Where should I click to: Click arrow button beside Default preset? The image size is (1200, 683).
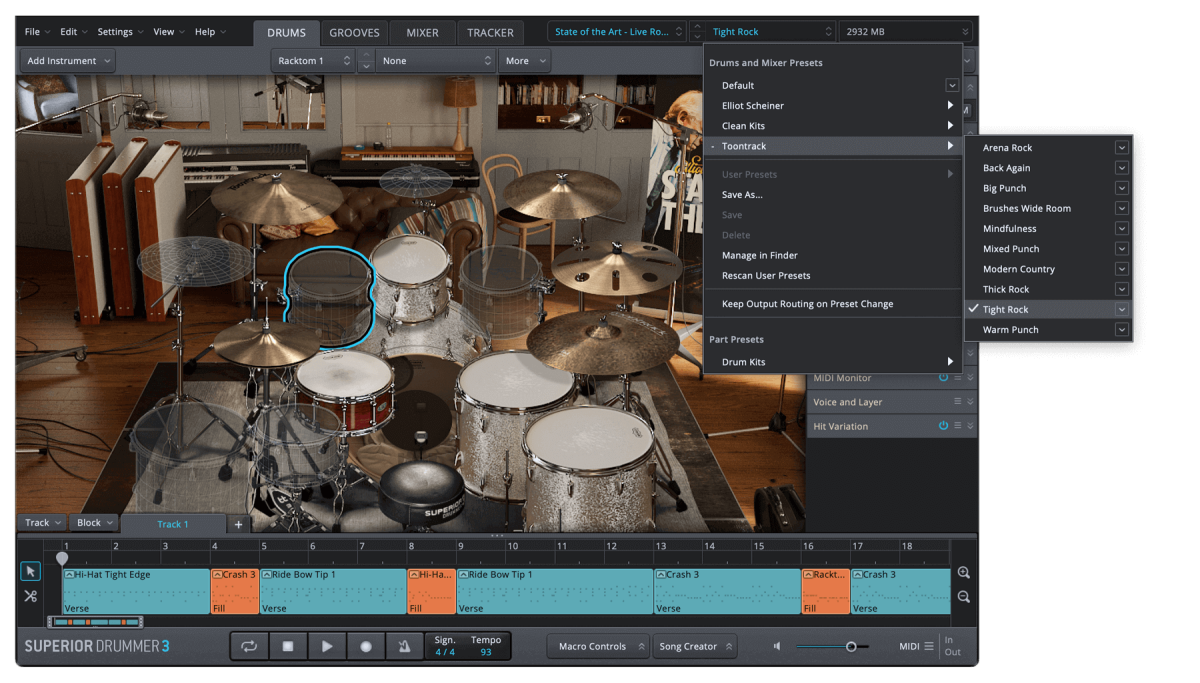[952, 86]
